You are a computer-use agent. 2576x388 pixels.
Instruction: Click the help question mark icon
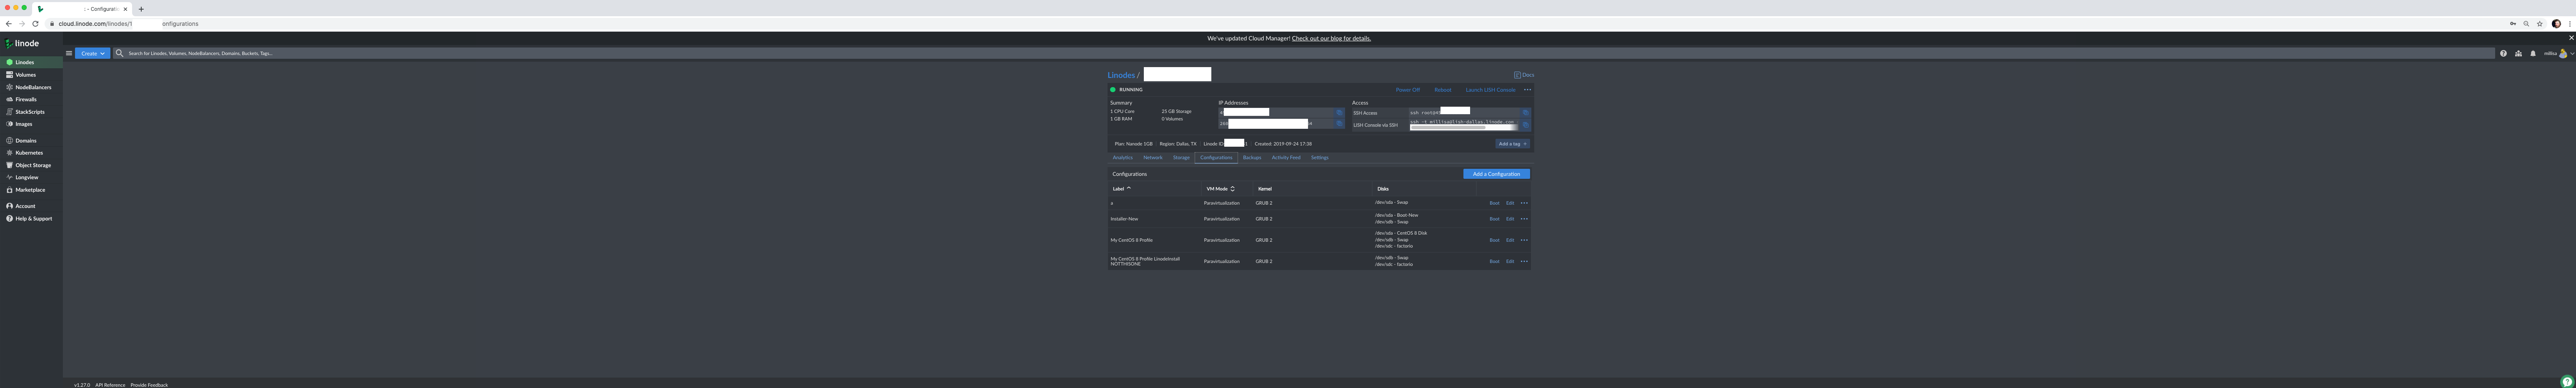(x=2503, y=53)
